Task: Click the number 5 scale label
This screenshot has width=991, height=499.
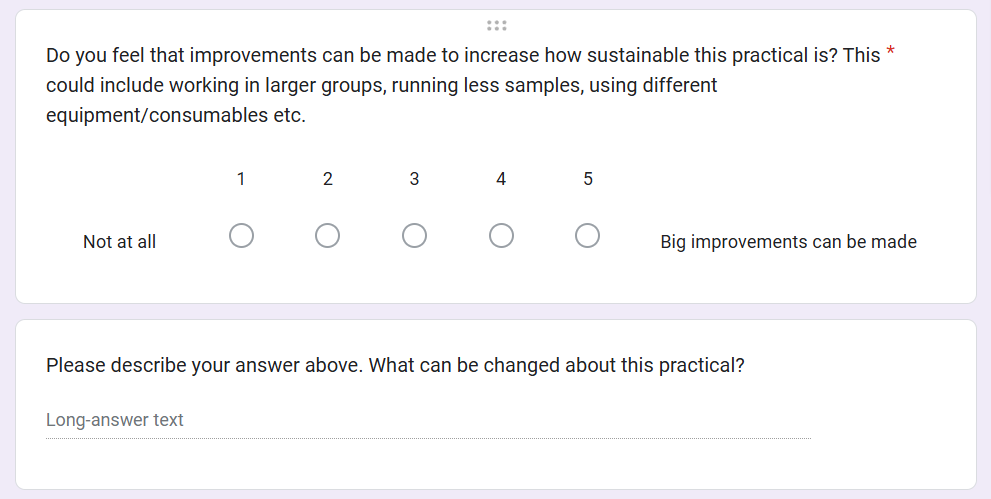Action: 588,179
